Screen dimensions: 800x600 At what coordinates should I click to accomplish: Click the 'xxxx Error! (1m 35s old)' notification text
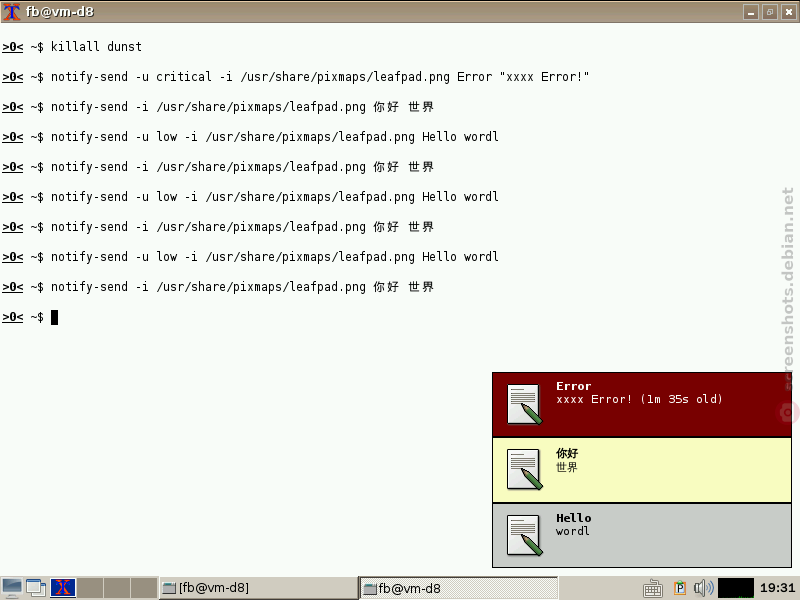click(639, 399)
